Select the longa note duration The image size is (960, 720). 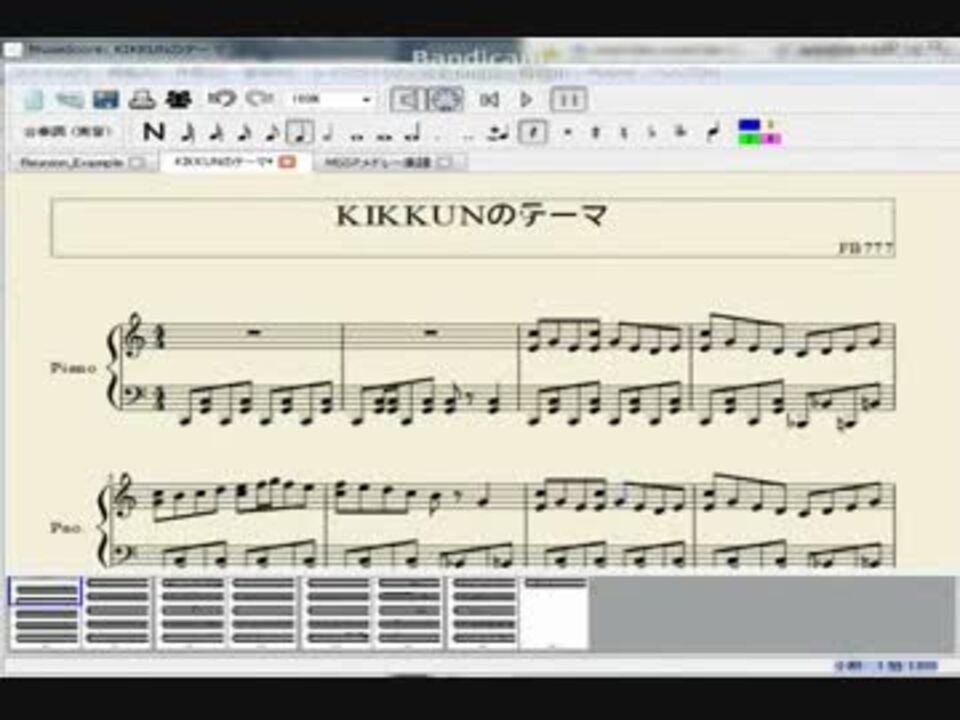tap(414, 132)
